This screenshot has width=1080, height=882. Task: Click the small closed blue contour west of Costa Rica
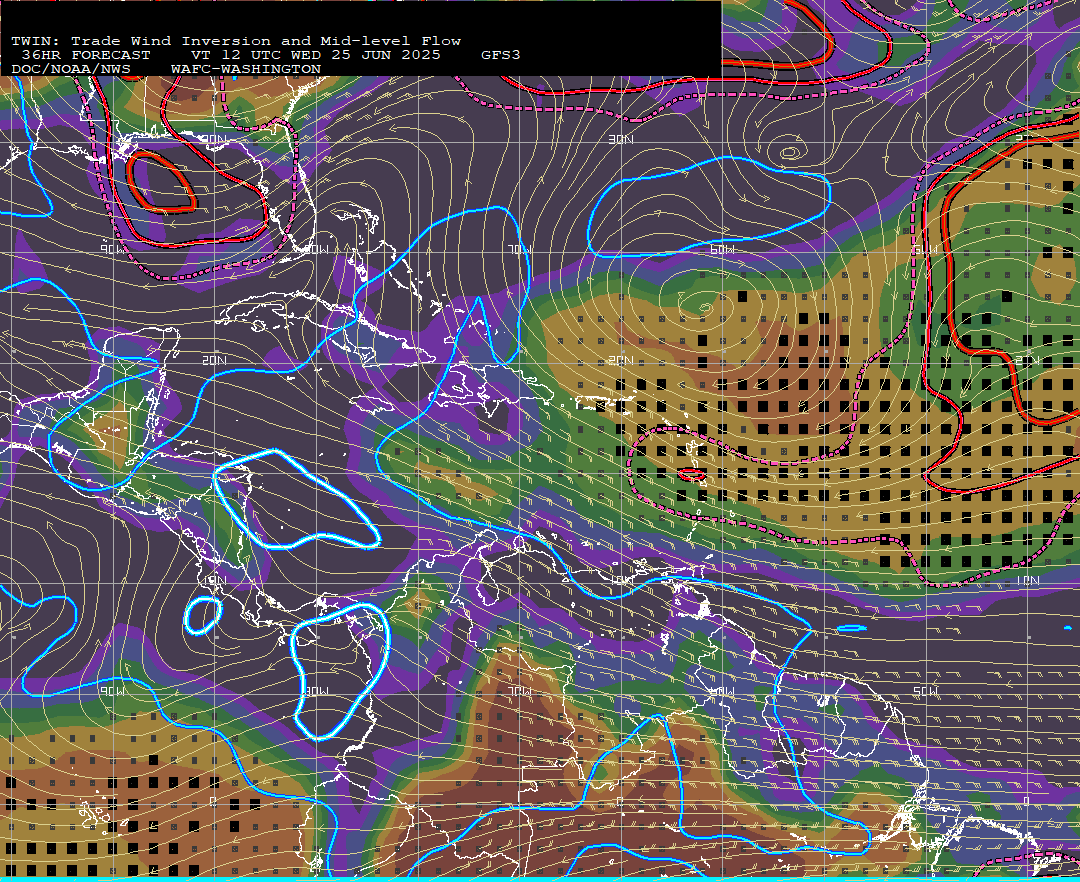[x=203, y=616]
